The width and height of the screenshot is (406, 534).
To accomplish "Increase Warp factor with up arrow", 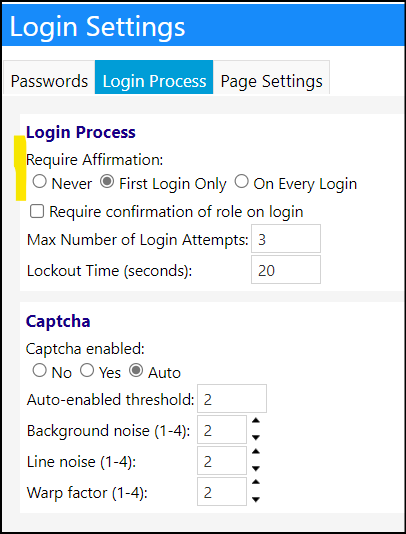I will [256, 483].
